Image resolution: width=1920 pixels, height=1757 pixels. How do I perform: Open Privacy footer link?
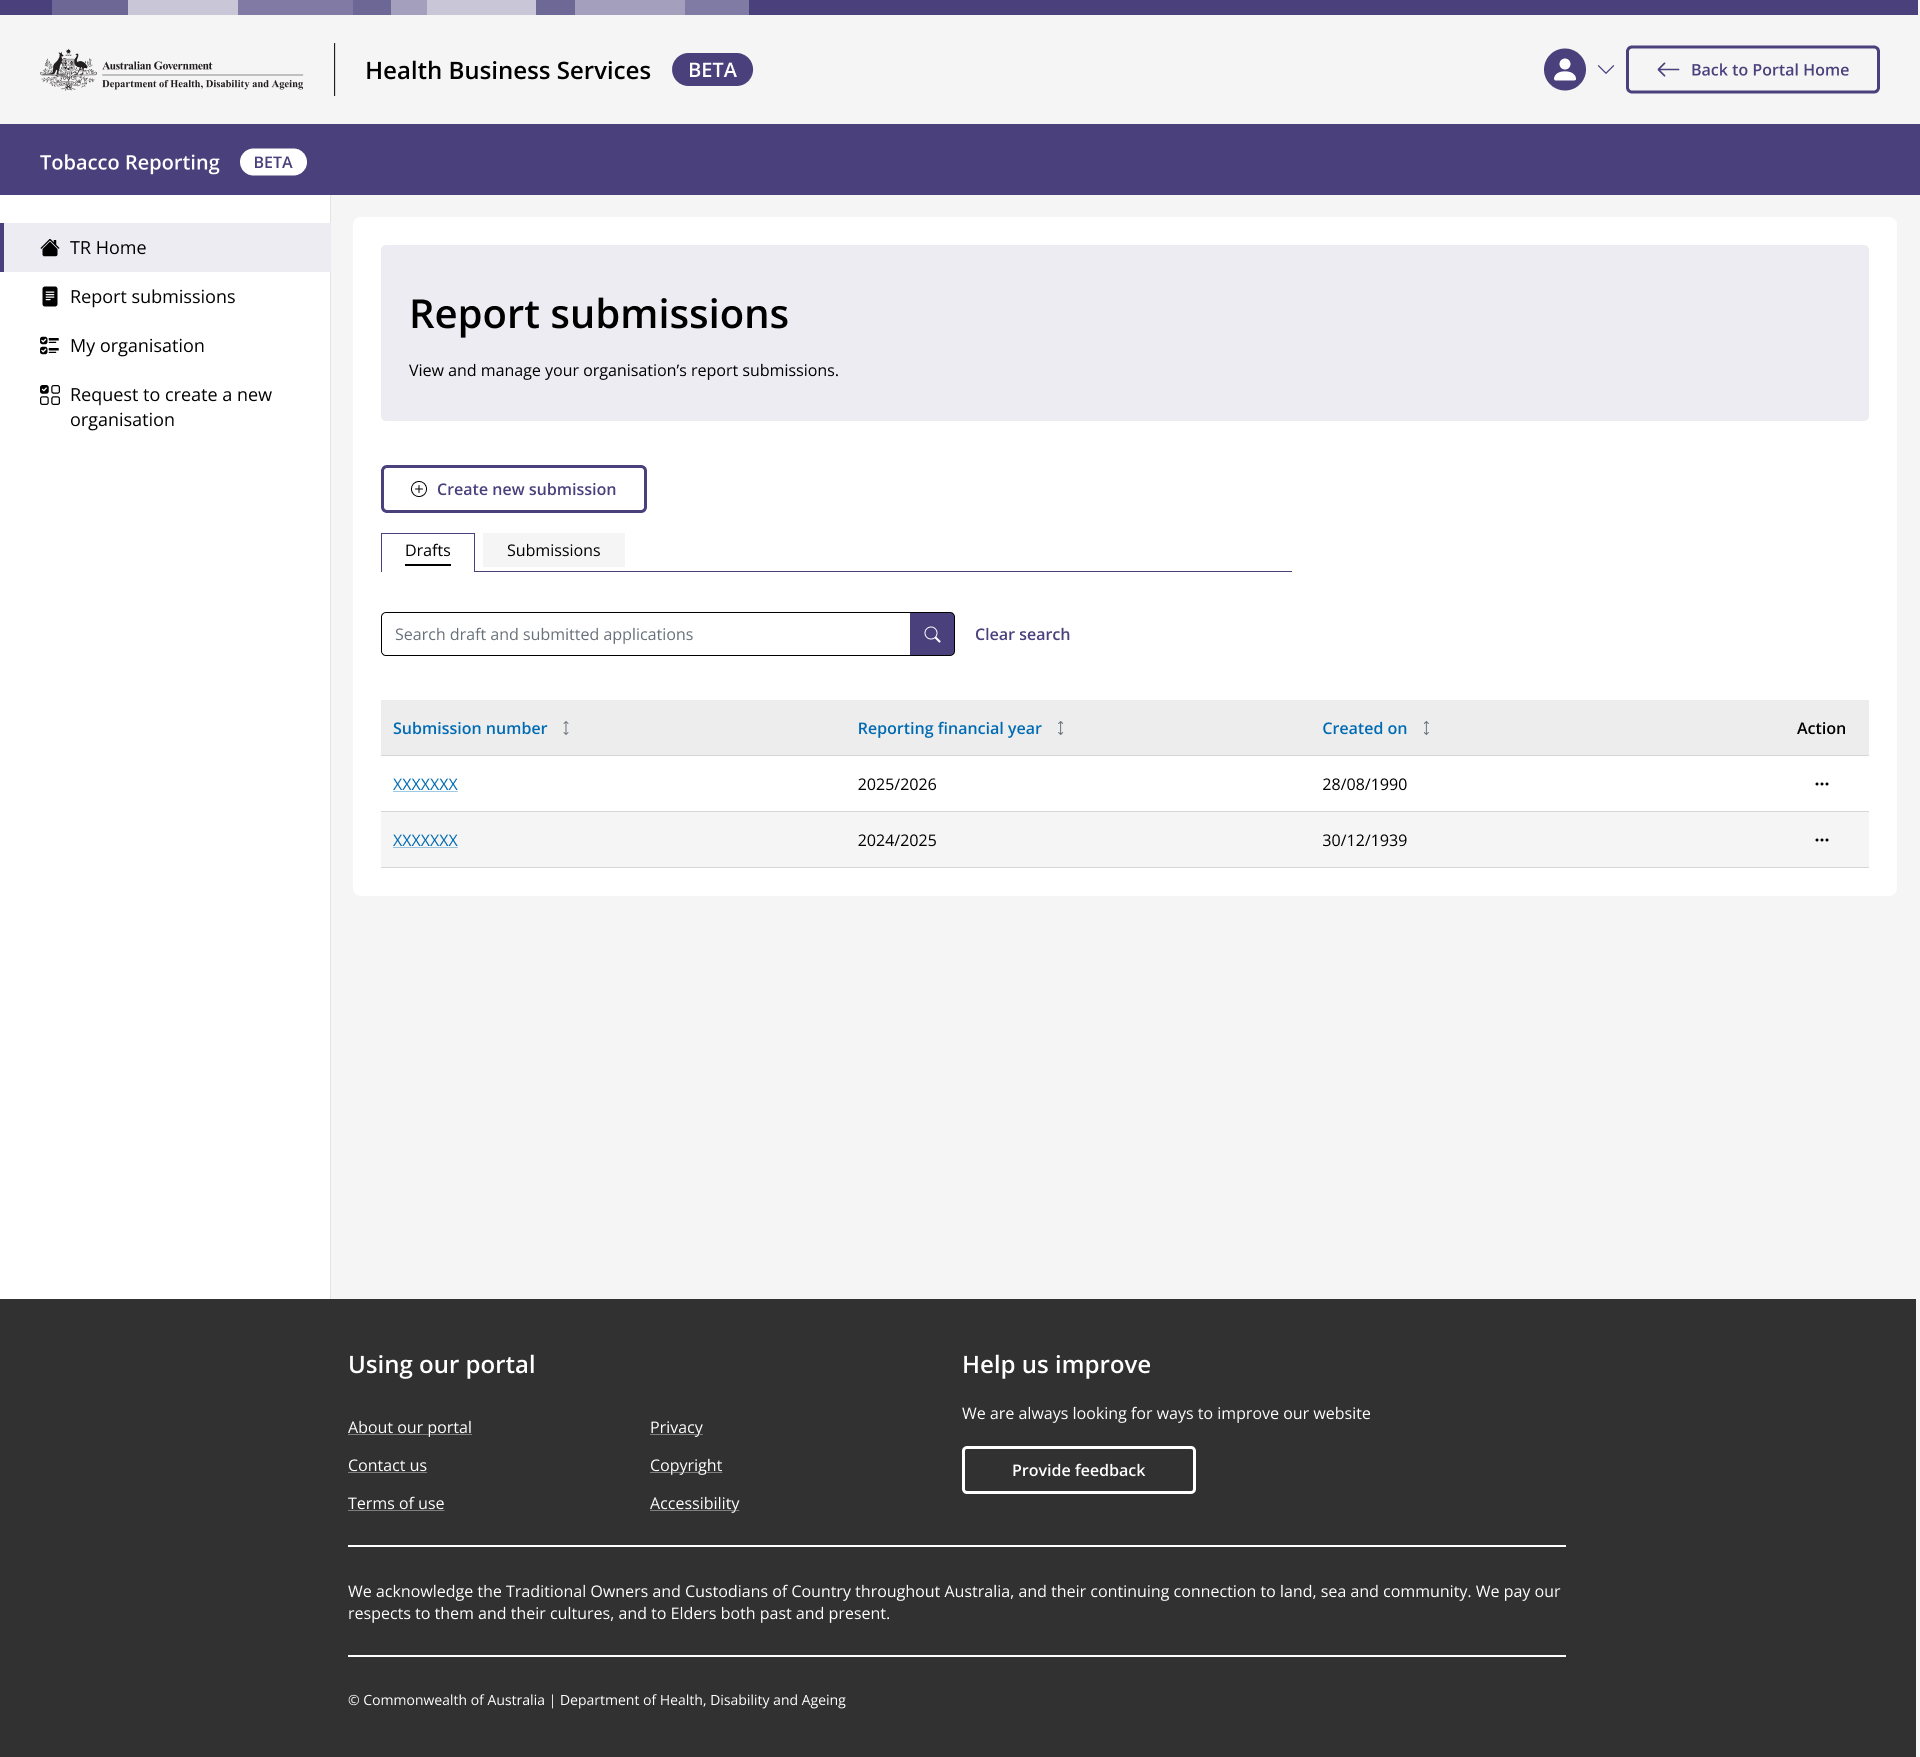[x=676, y=1427]
